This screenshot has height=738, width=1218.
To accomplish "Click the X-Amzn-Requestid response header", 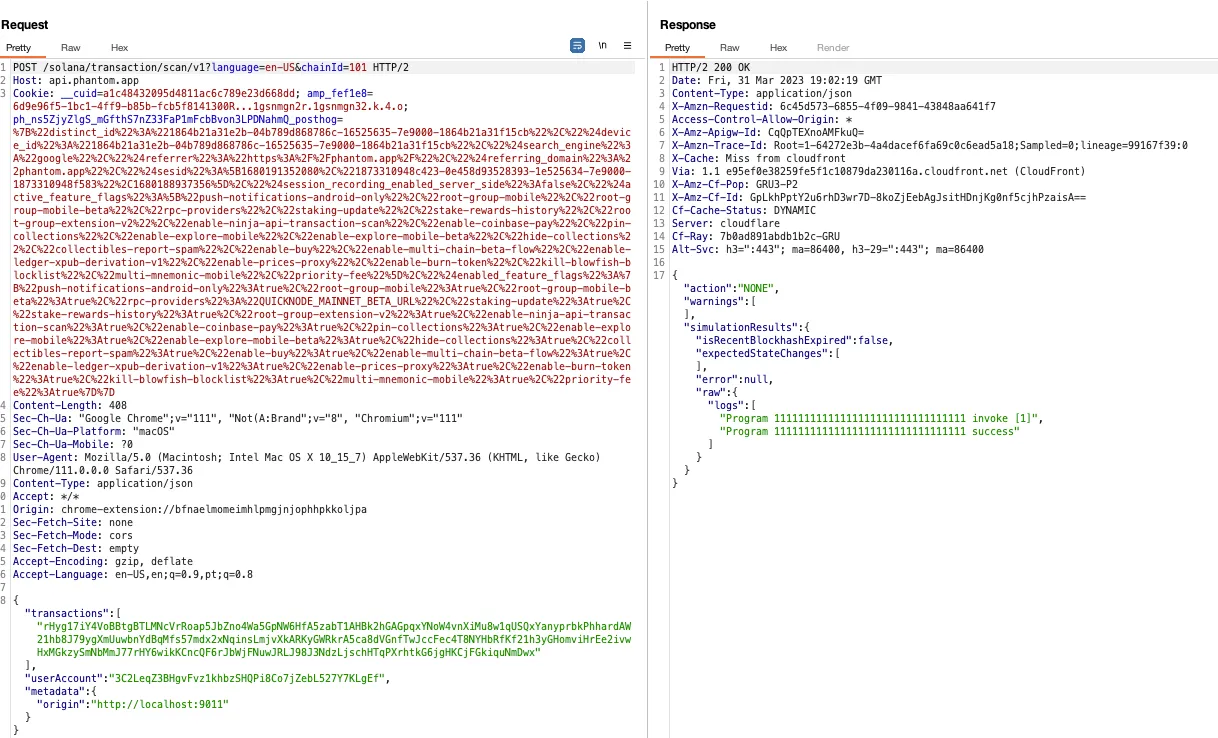I will pos(834,106).
